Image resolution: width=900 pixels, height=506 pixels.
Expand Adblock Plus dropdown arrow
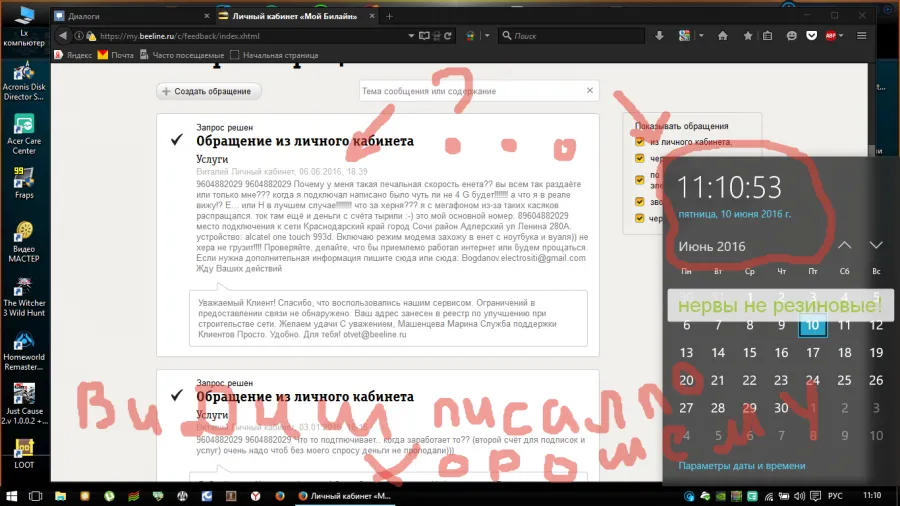(x=841, y=36)
